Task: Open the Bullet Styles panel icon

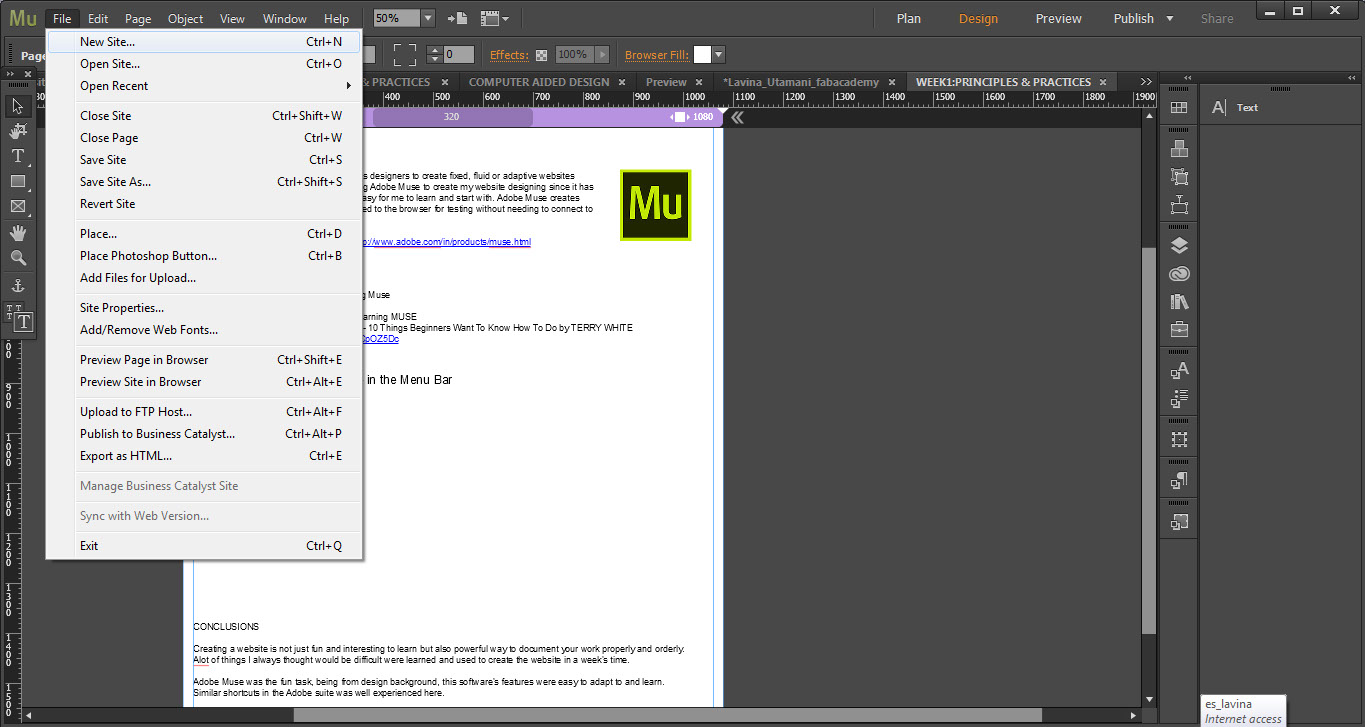Action: [x=1179, y=398]
